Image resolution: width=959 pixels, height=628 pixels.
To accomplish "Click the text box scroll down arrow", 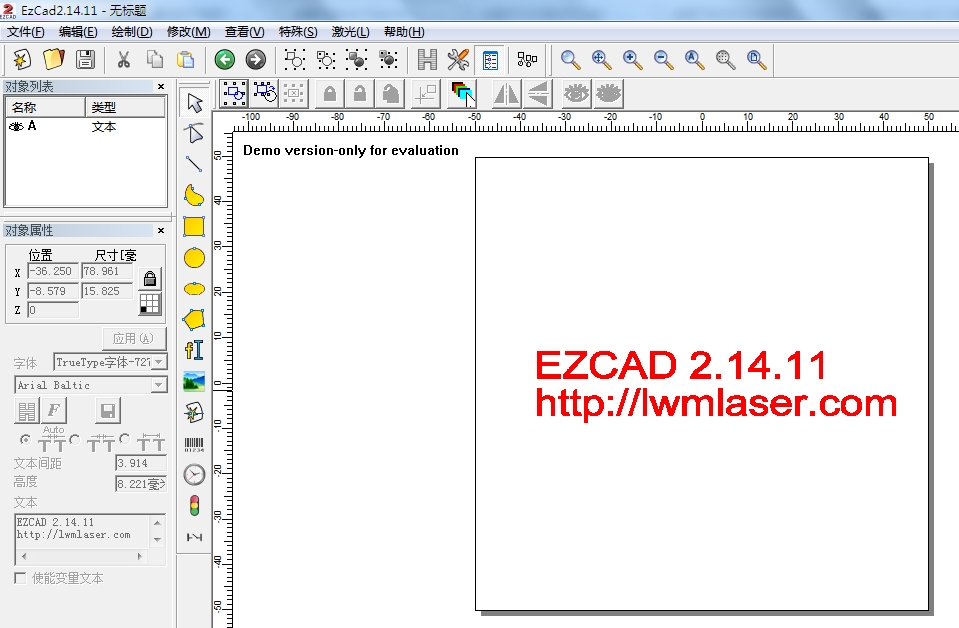I will click(158, 539).
